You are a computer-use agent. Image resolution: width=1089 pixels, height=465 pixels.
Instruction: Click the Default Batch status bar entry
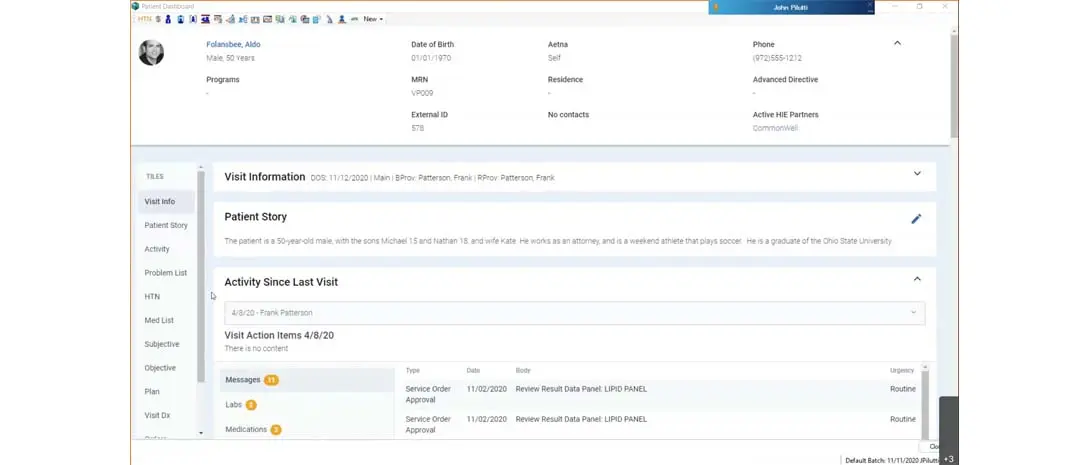click(x=892, y=460)
